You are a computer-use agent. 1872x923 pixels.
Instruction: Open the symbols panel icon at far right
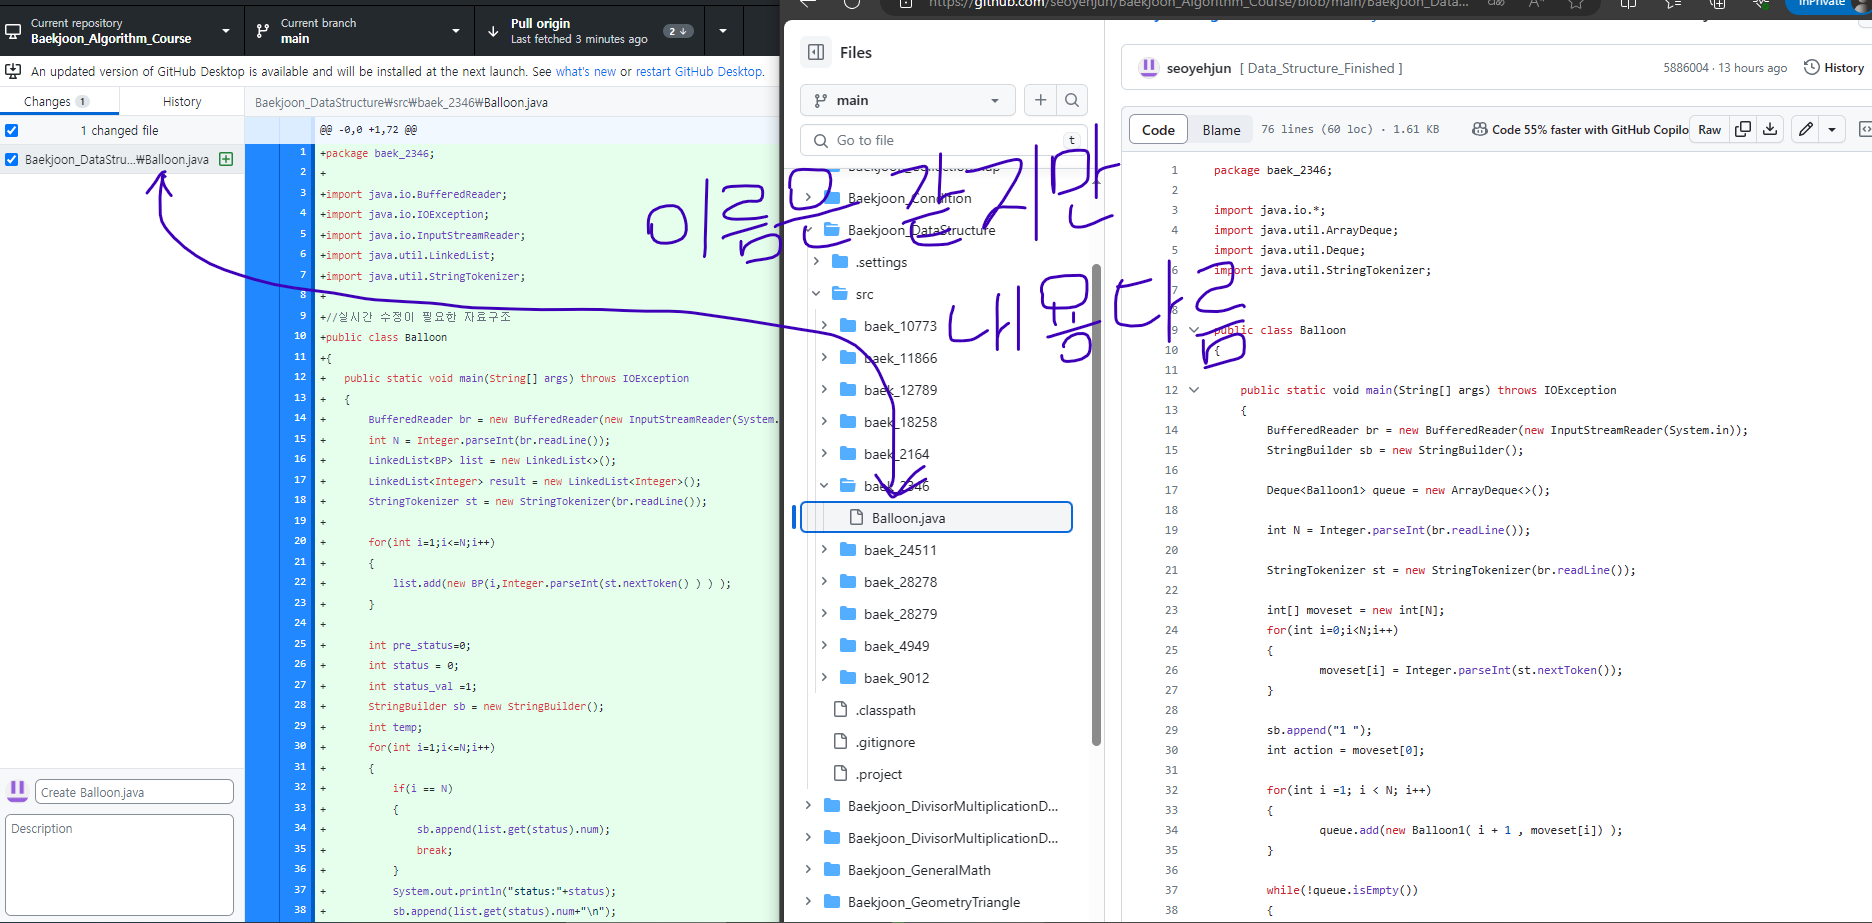(x=1864, y=129)
